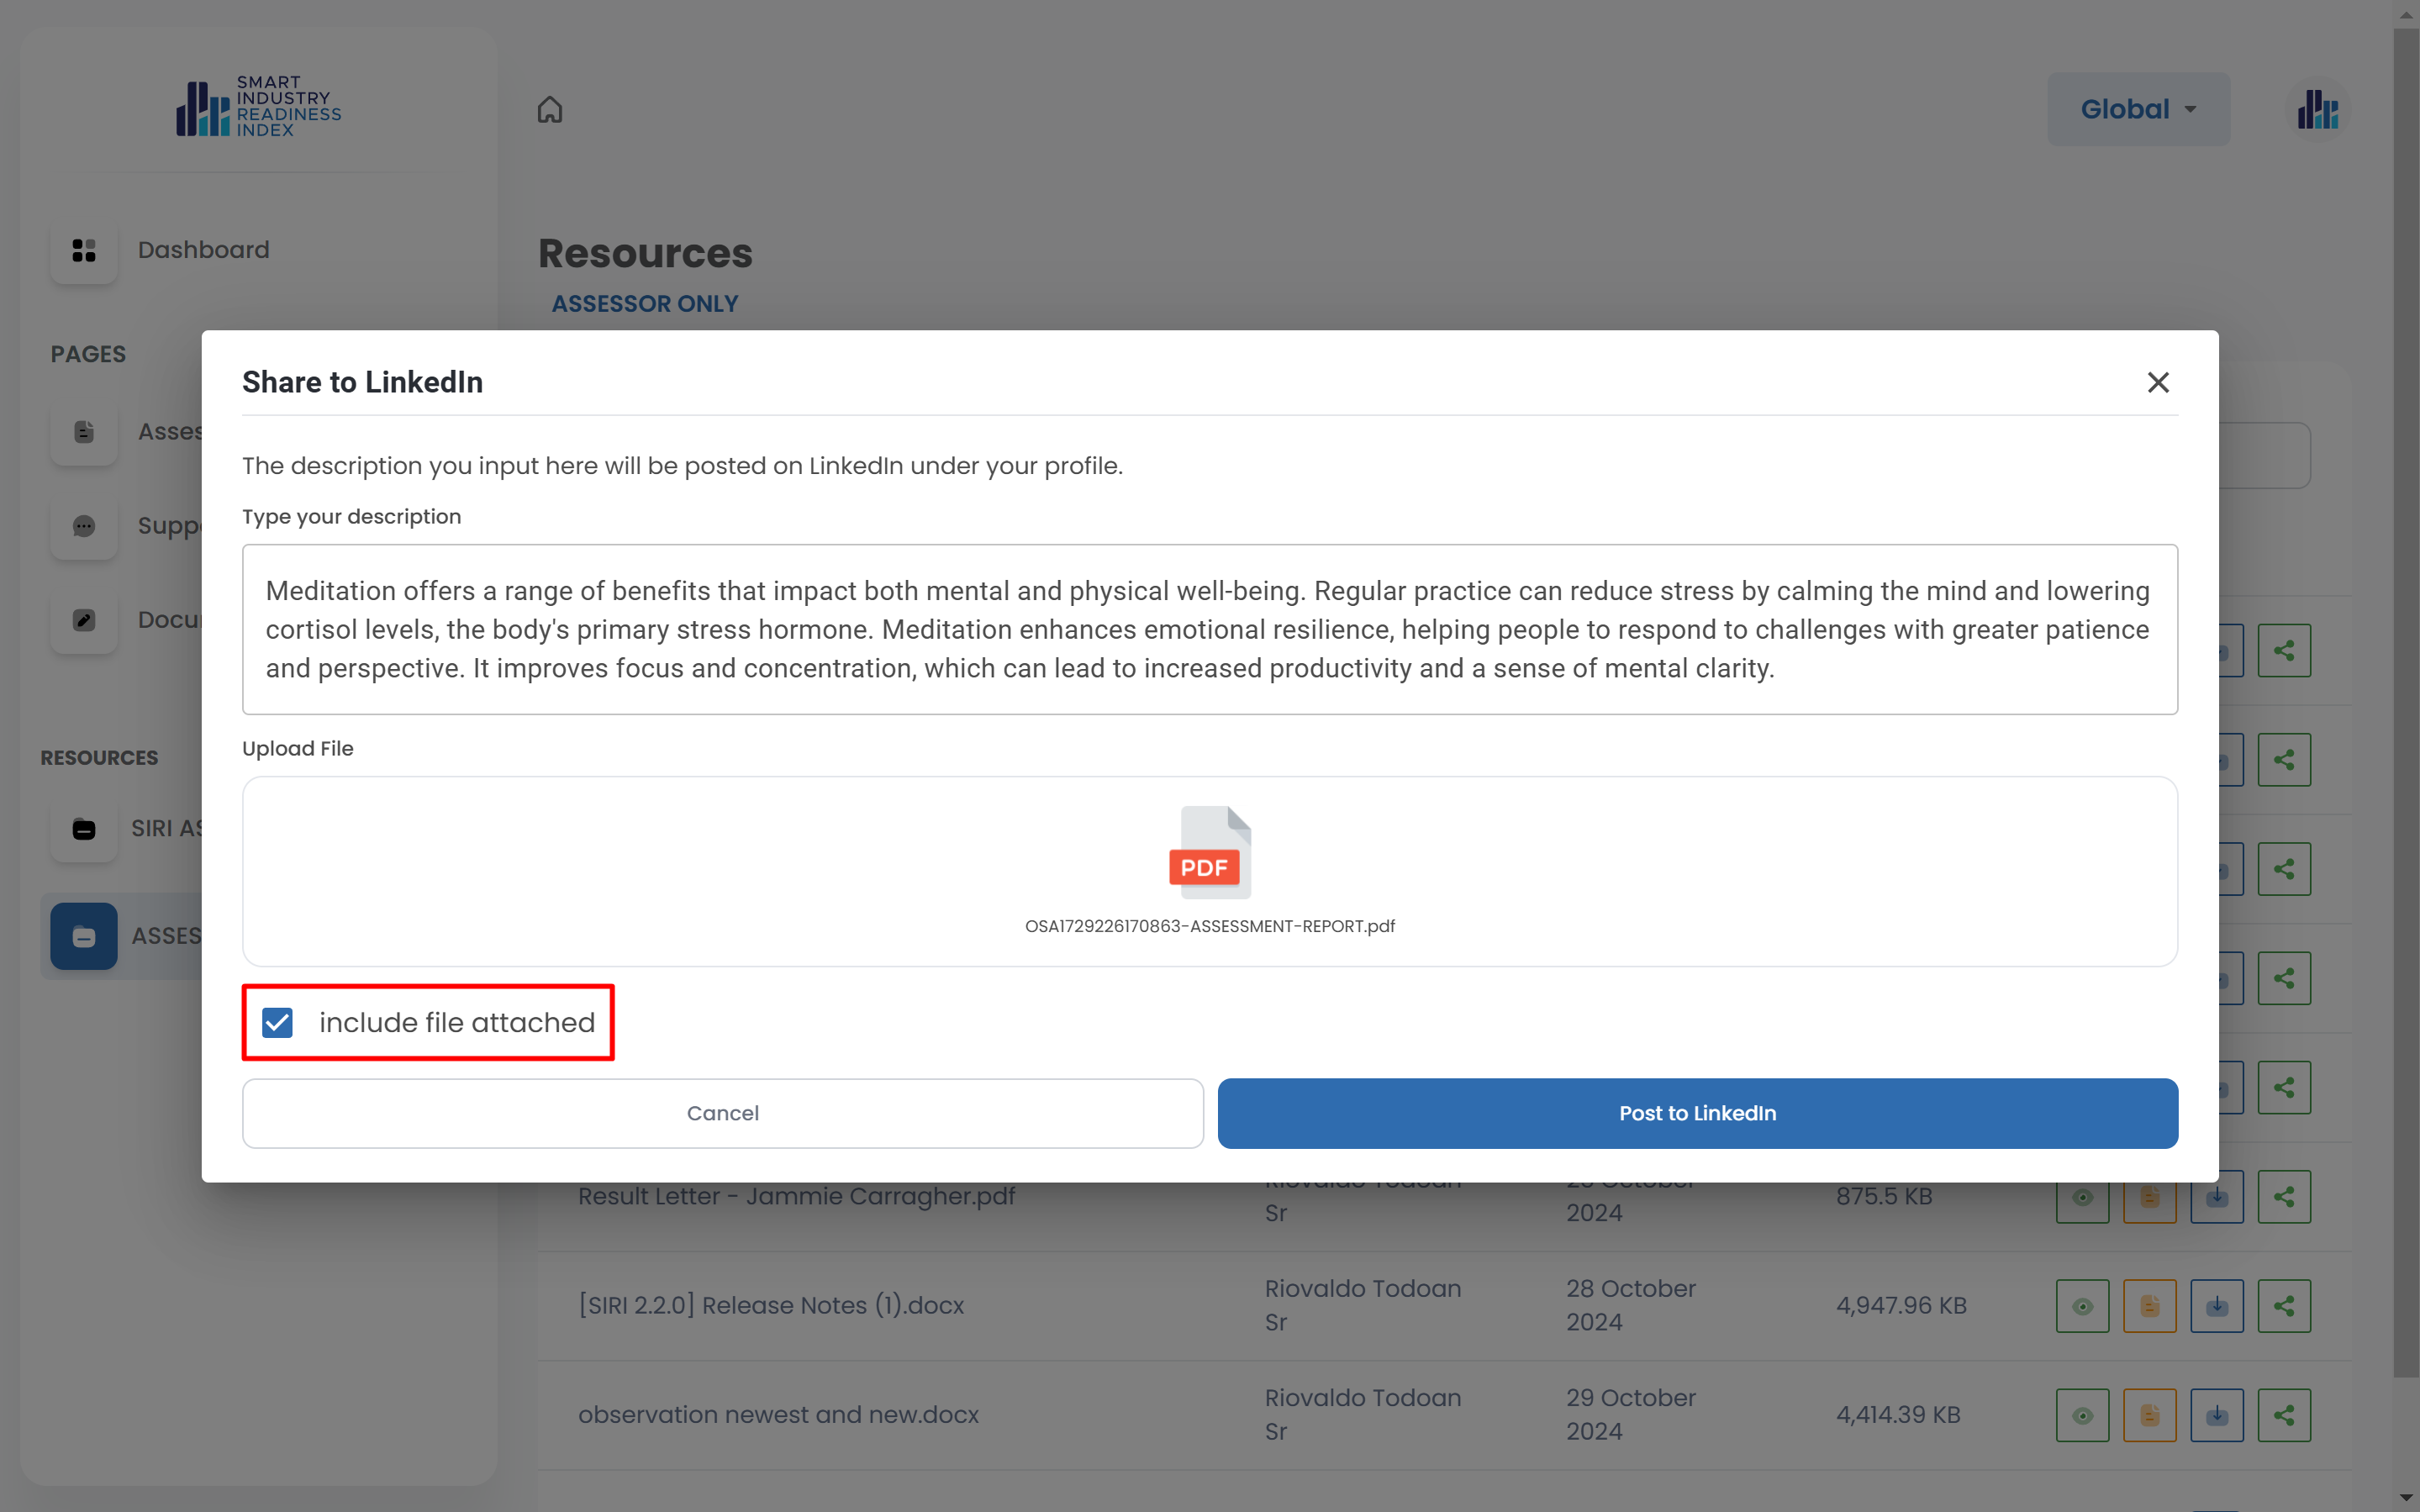This screenshot has width=2420, height=1512.
Task: Open orange document icon for observation file
Action: tap(2149, 1415)
